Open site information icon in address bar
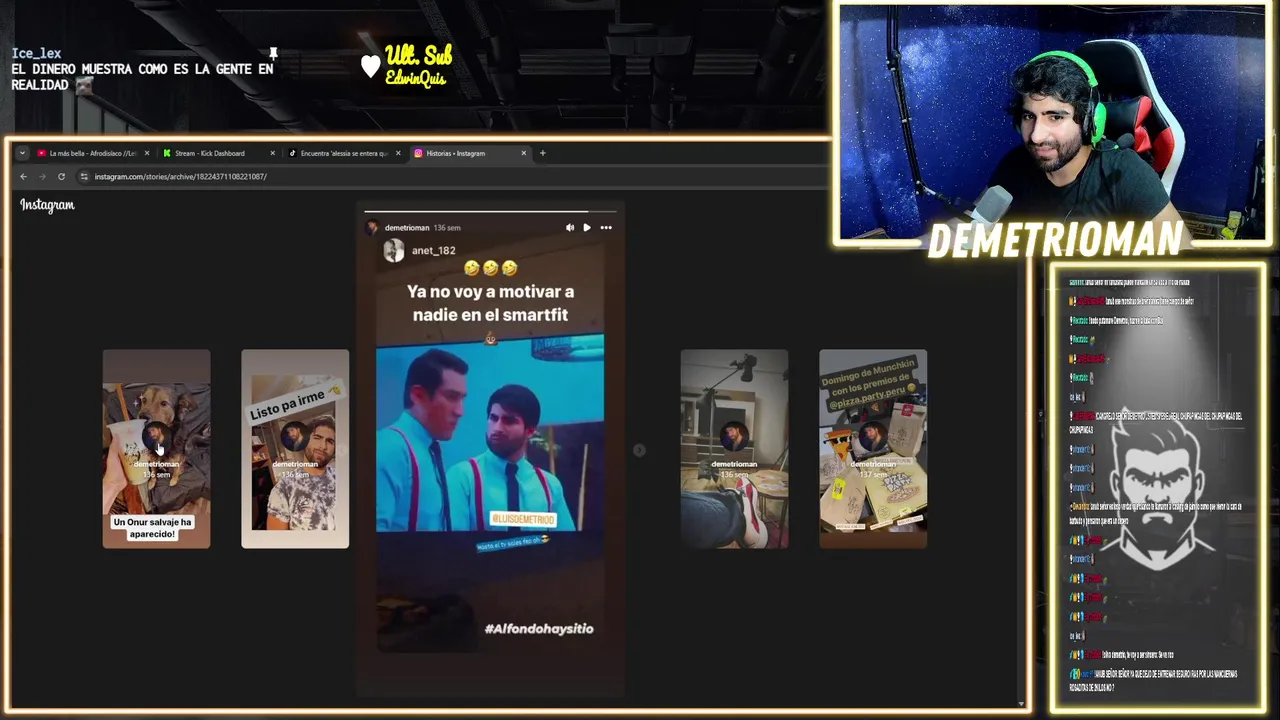The width and height of the screenshot is (1280, 720). [x=84, y=176]
